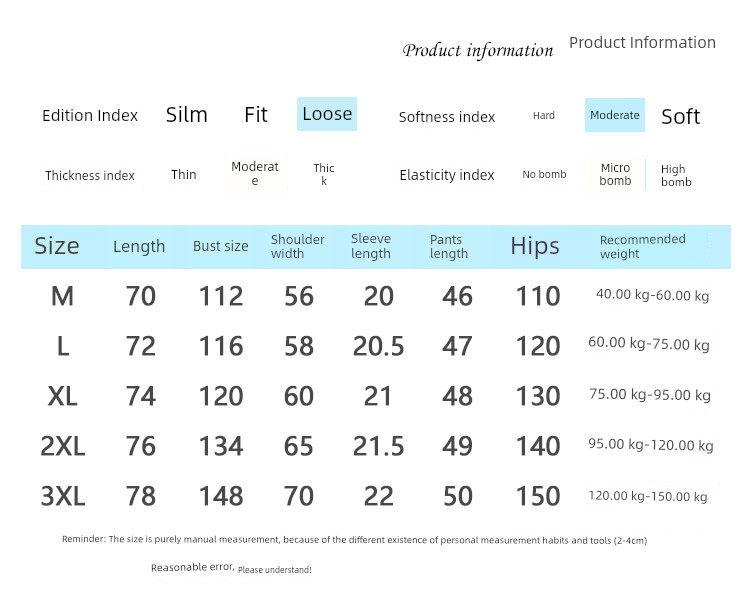Select the Recommended weight column header
The image size is (750, 592).
(642, 246)
